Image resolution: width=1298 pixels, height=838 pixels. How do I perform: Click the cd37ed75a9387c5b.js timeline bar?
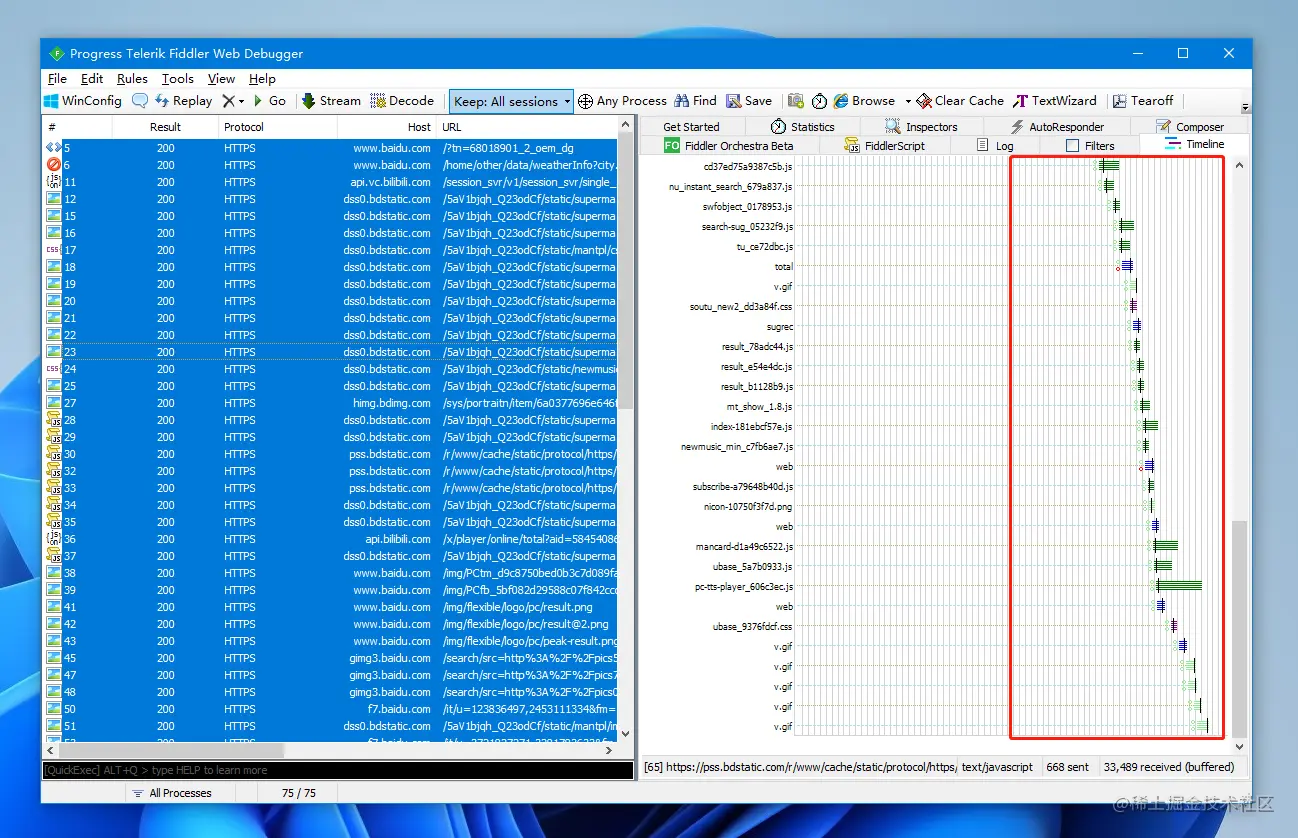pyautogui.click(x=1108, y=166)
